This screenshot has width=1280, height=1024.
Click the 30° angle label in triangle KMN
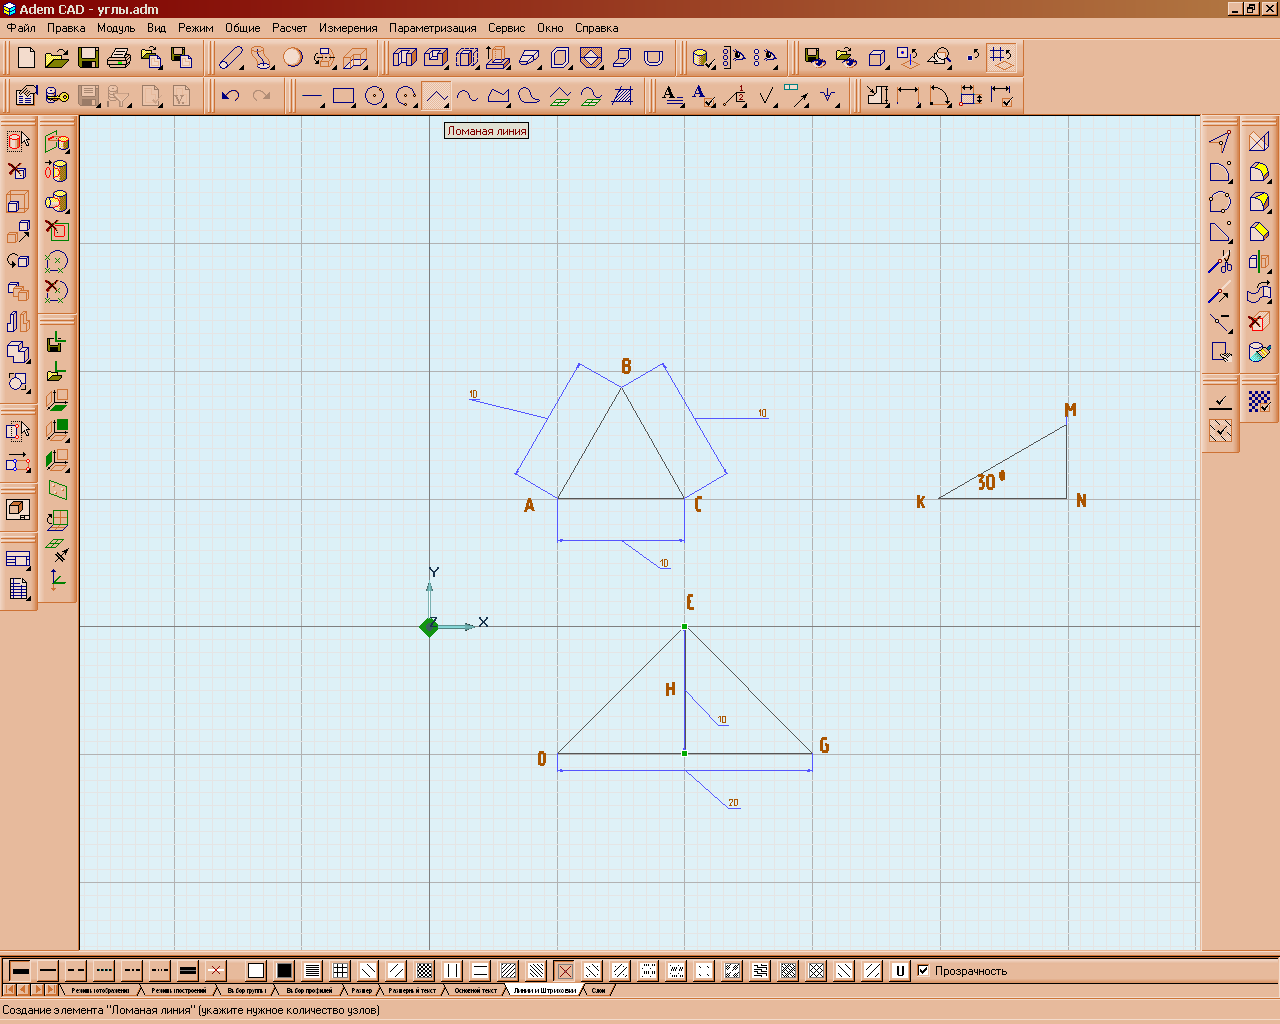[990, 481]
